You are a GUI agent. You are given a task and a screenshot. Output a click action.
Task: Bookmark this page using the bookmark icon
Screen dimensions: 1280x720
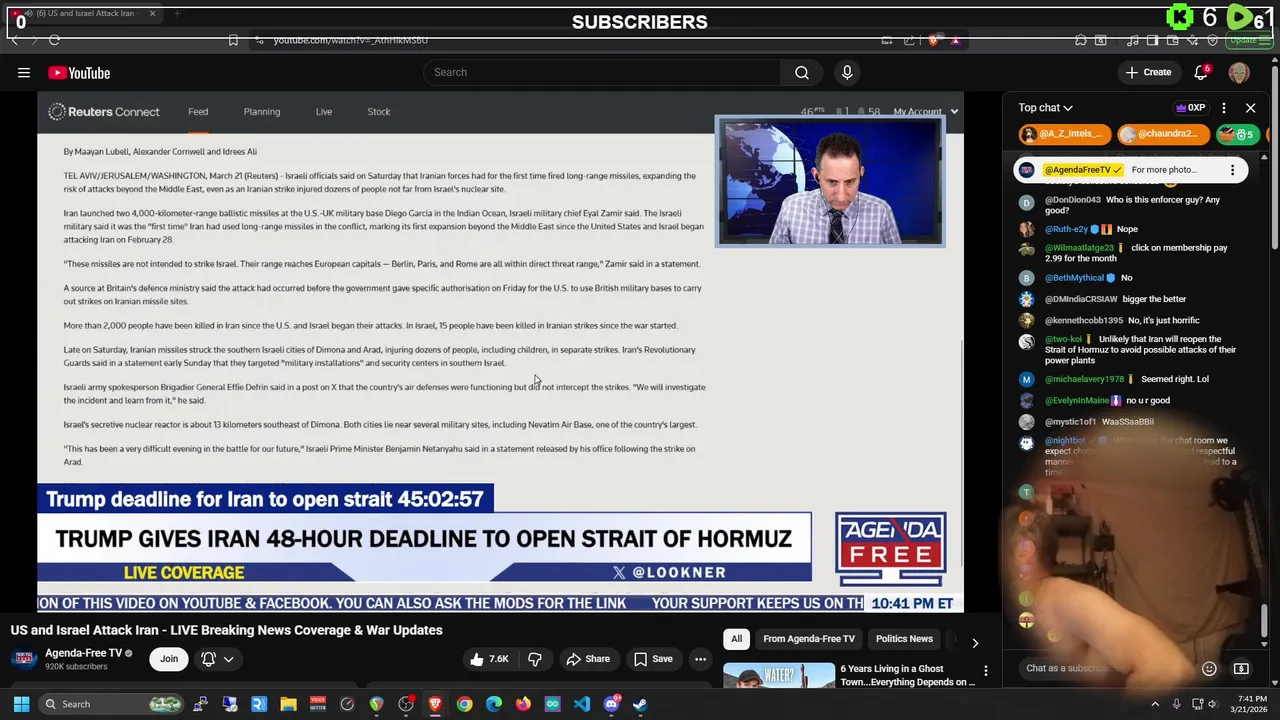click(233, 40)
